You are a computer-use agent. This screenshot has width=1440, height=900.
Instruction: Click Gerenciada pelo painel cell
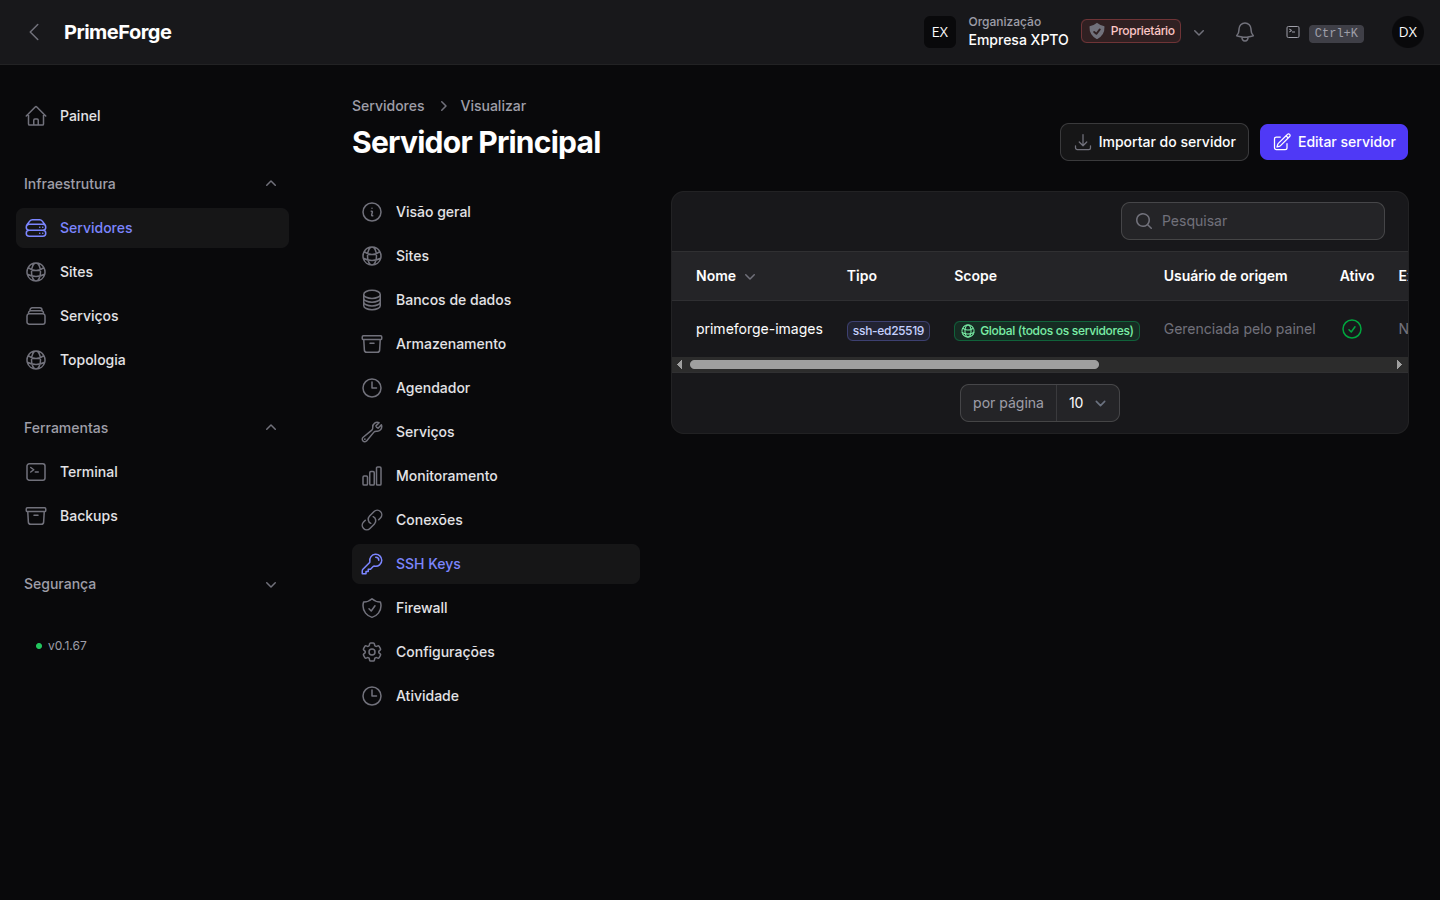(x=1240, y=329)
